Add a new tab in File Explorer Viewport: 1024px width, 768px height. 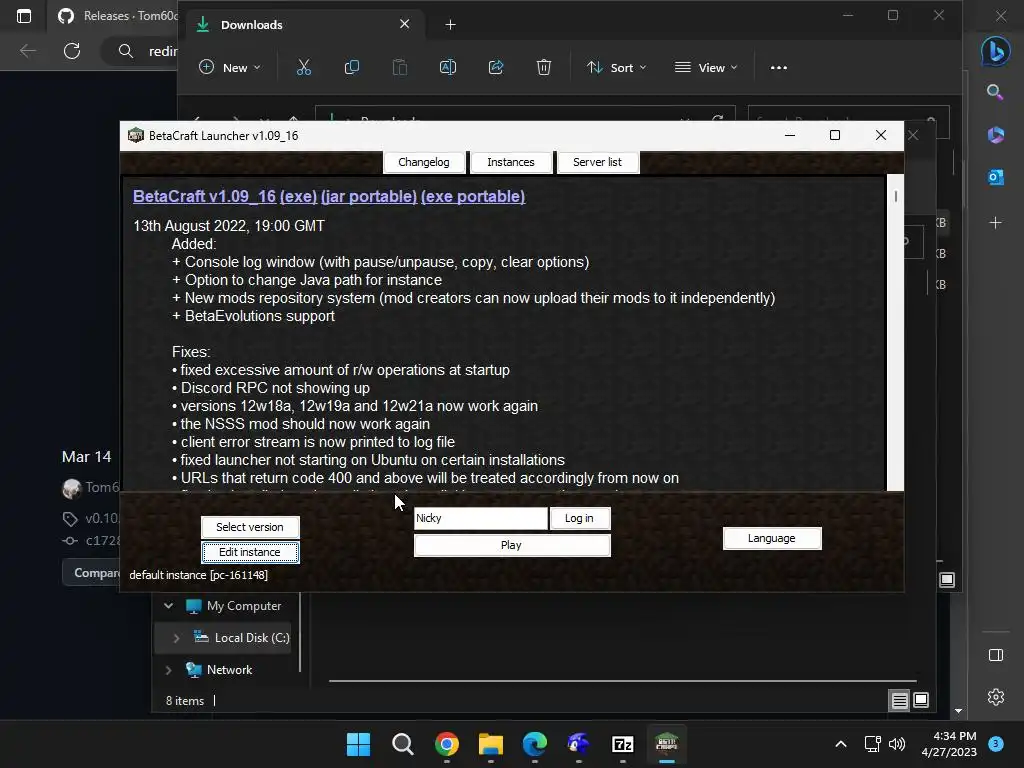pyautogui.click(x=450, y=25)
